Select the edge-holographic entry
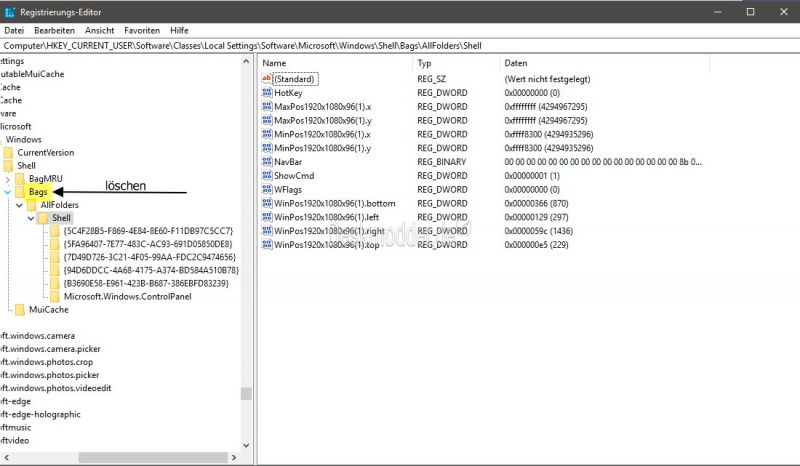This screenshot has width=800, height=466. click(41, 414)
